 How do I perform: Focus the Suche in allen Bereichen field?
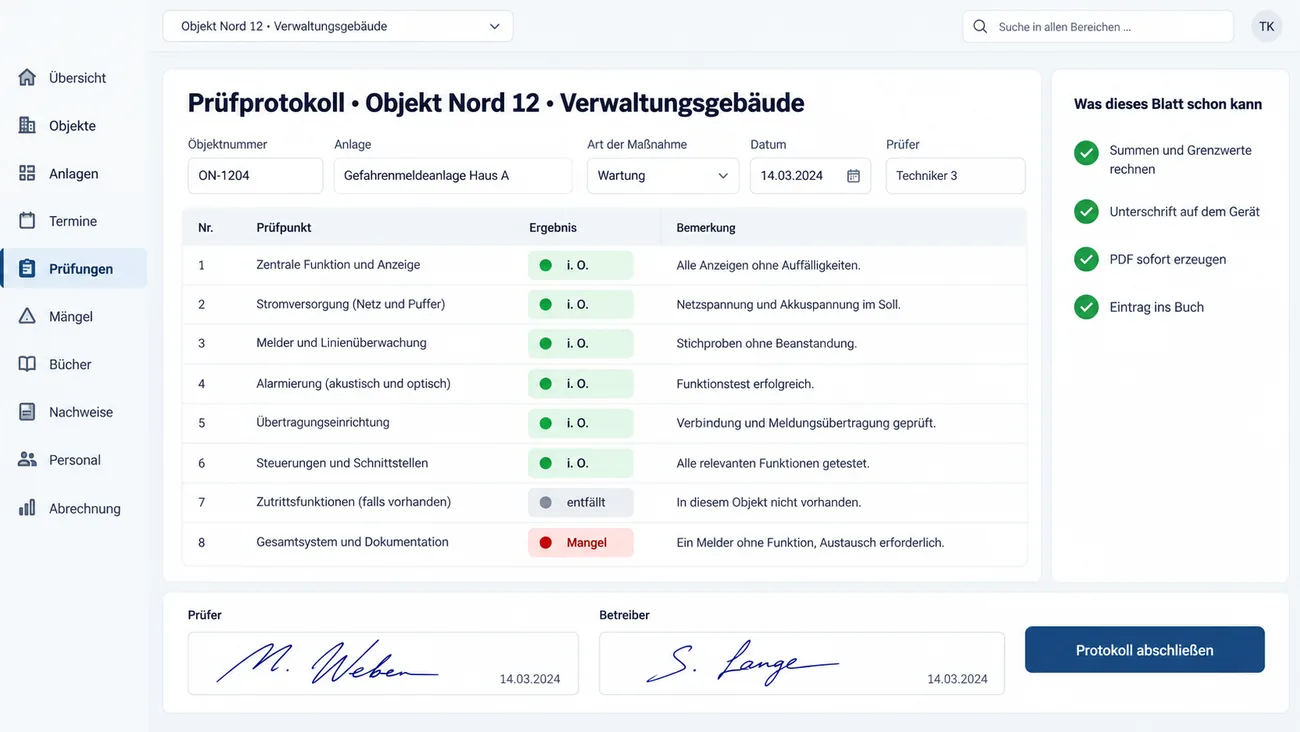coord(1097,27)
